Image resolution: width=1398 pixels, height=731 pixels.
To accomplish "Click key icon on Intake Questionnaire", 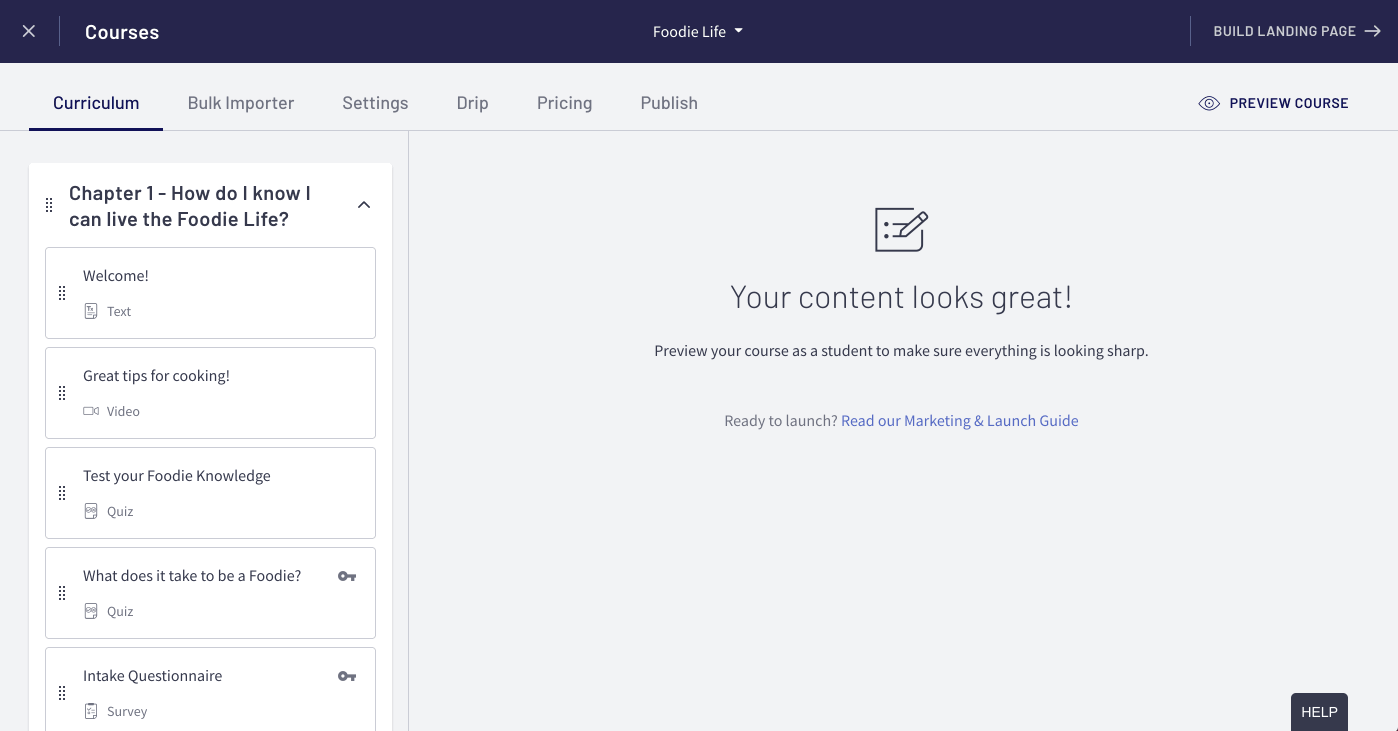I will [x=347, y=676].
